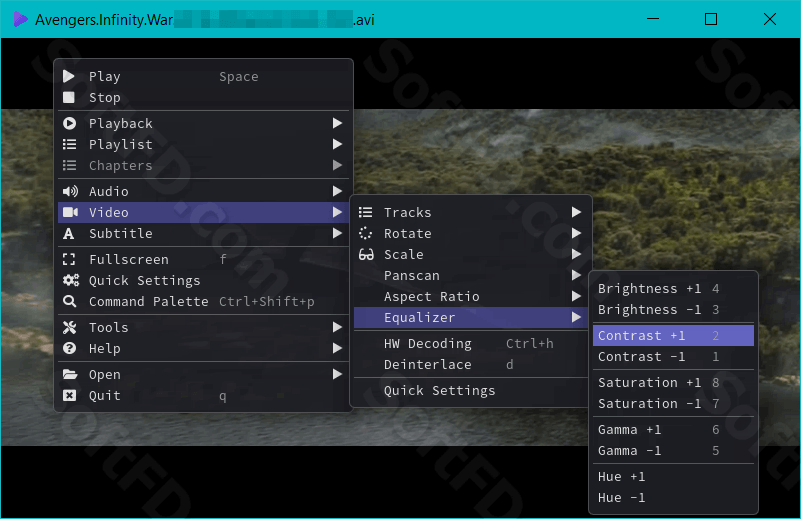Click the Ctrl+Shift+p shortcut text
801x519 pixels.
(267, 301)
